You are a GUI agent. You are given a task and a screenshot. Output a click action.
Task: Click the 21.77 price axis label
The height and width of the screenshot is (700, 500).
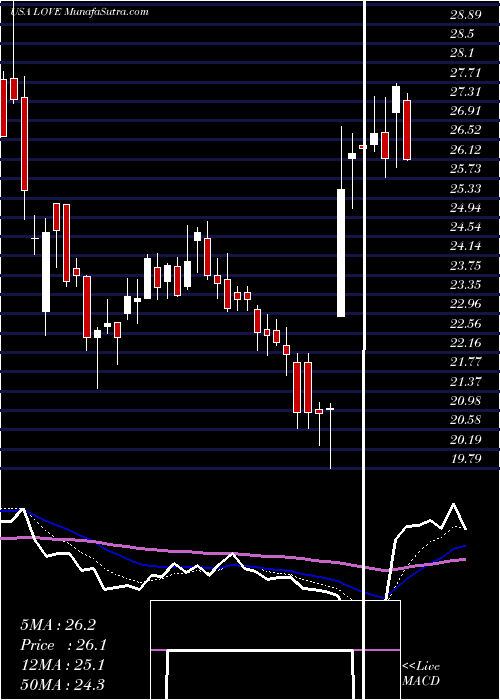pos(466,362)
